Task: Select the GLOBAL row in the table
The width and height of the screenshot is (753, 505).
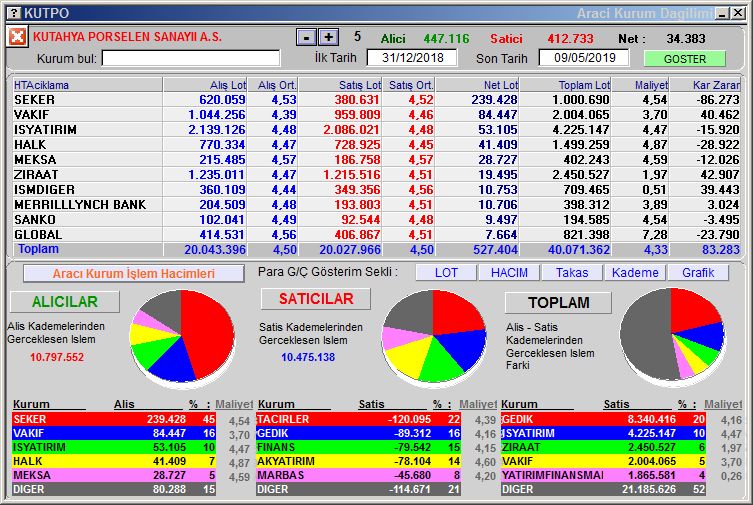Action: click(x=376, y=235)
